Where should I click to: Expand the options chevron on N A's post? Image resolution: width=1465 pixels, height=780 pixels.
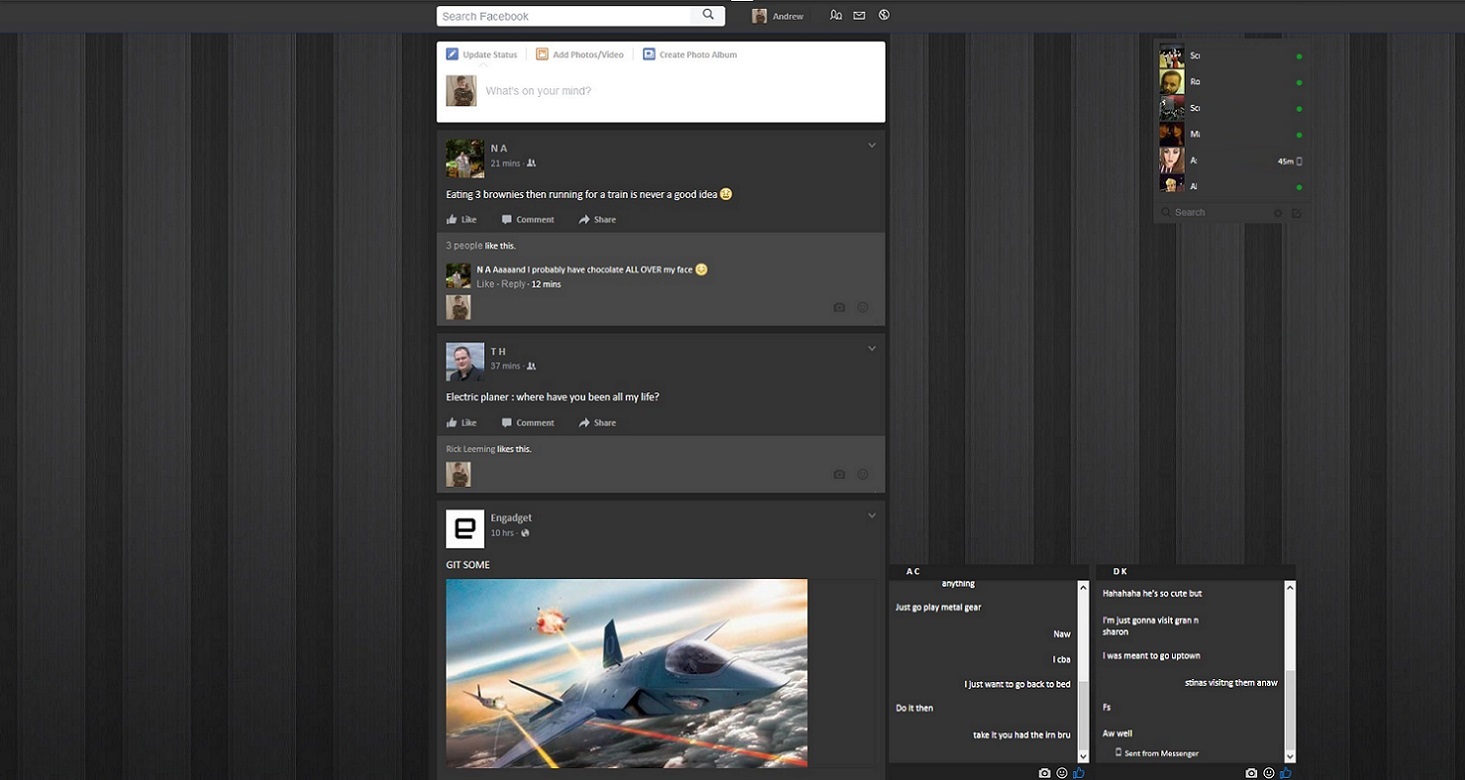point(871,145)
